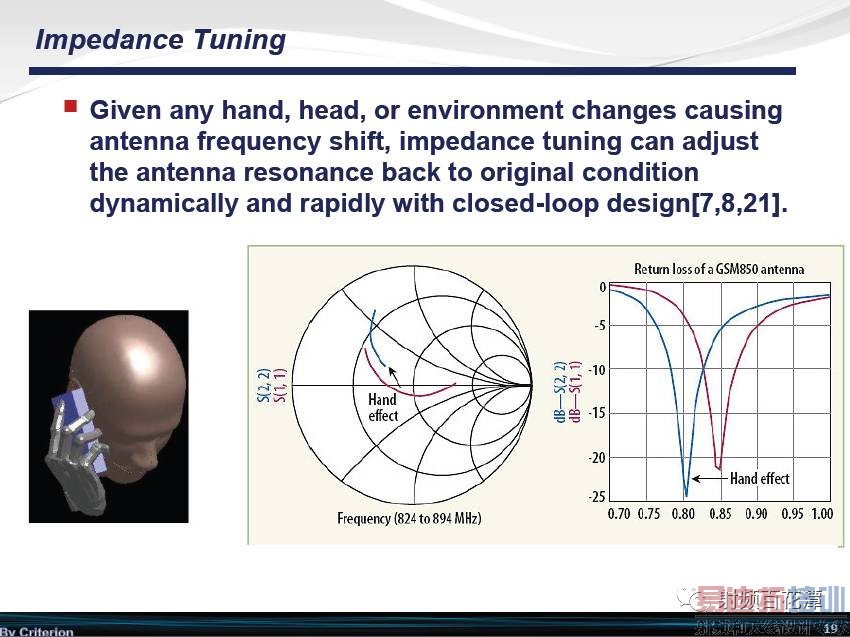Image resolution: width=850 pixels, height=637 pixels.
Task: Click the 0.85 x-axis tick value
Action: point(720,513)
